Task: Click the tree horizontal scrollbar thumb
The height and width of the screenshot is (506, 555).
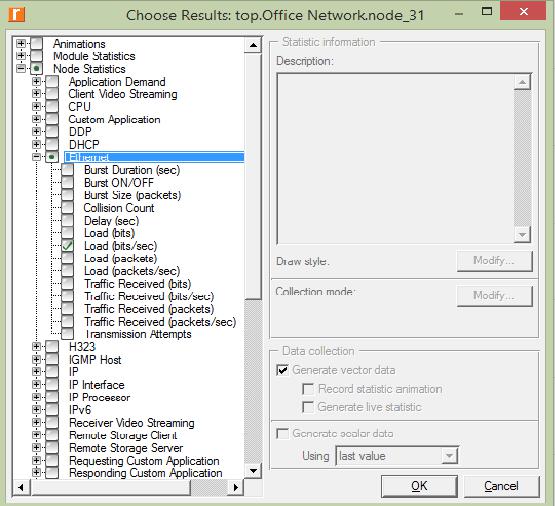Action: coord(110,487)
